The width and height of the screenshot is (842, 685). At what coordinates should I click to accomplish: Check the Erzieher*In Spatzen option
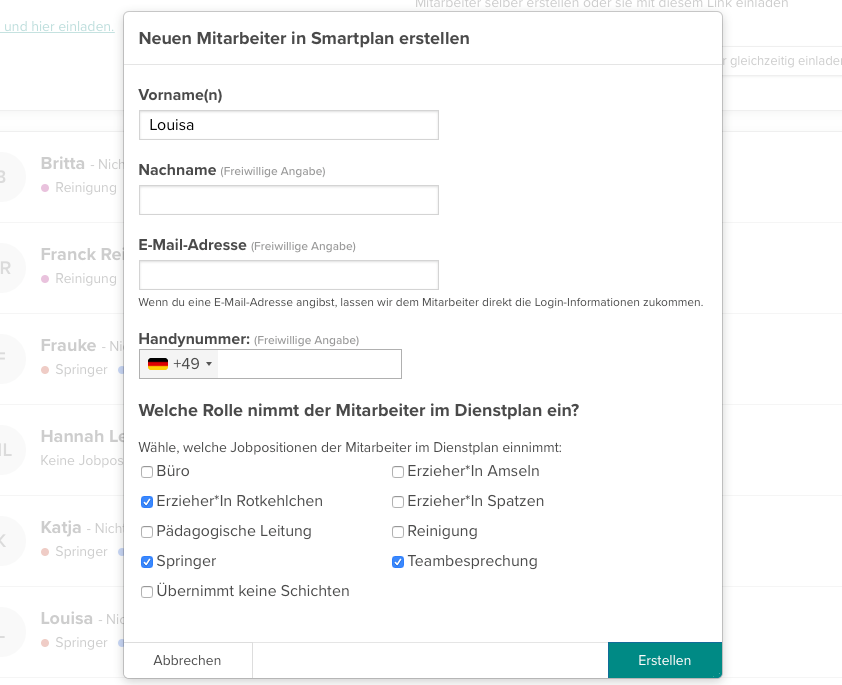pyautogui.click(x=398, y=502)
